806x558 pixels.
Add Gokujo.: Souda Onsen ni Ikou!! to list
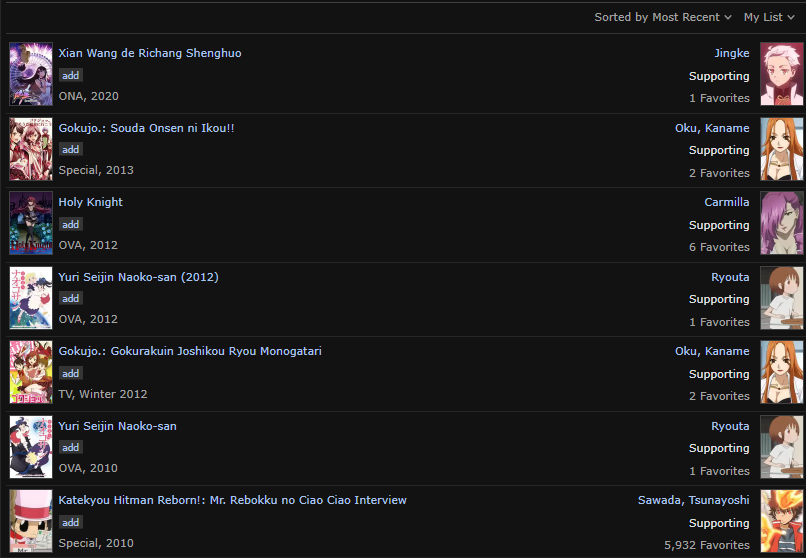pyautogui.click(x=70, y=150)
